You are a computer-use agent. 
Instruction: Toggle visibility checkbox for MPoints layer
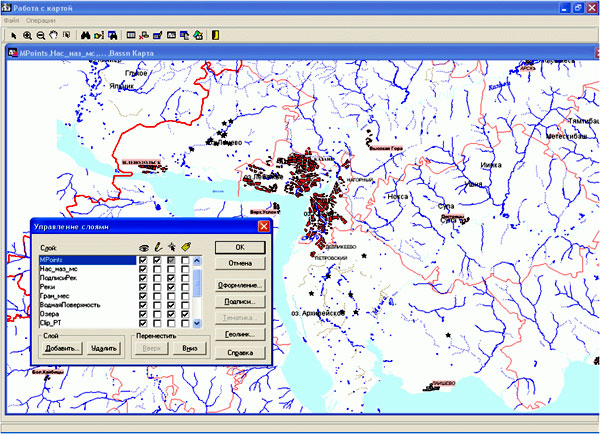coord(143,260)
